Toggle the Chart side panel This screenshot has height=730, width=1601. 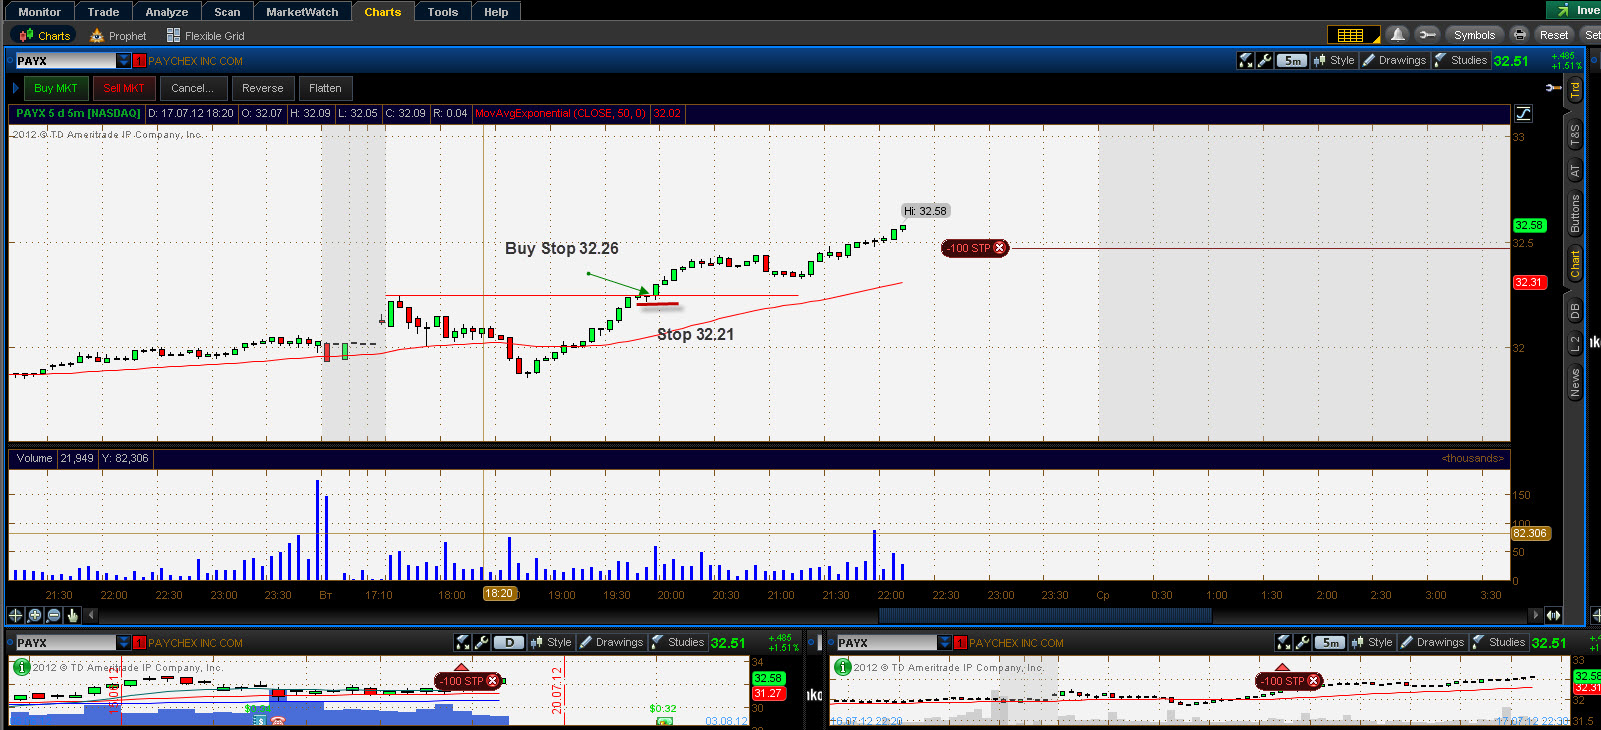pyautogui.click(x=1575, y=264)
